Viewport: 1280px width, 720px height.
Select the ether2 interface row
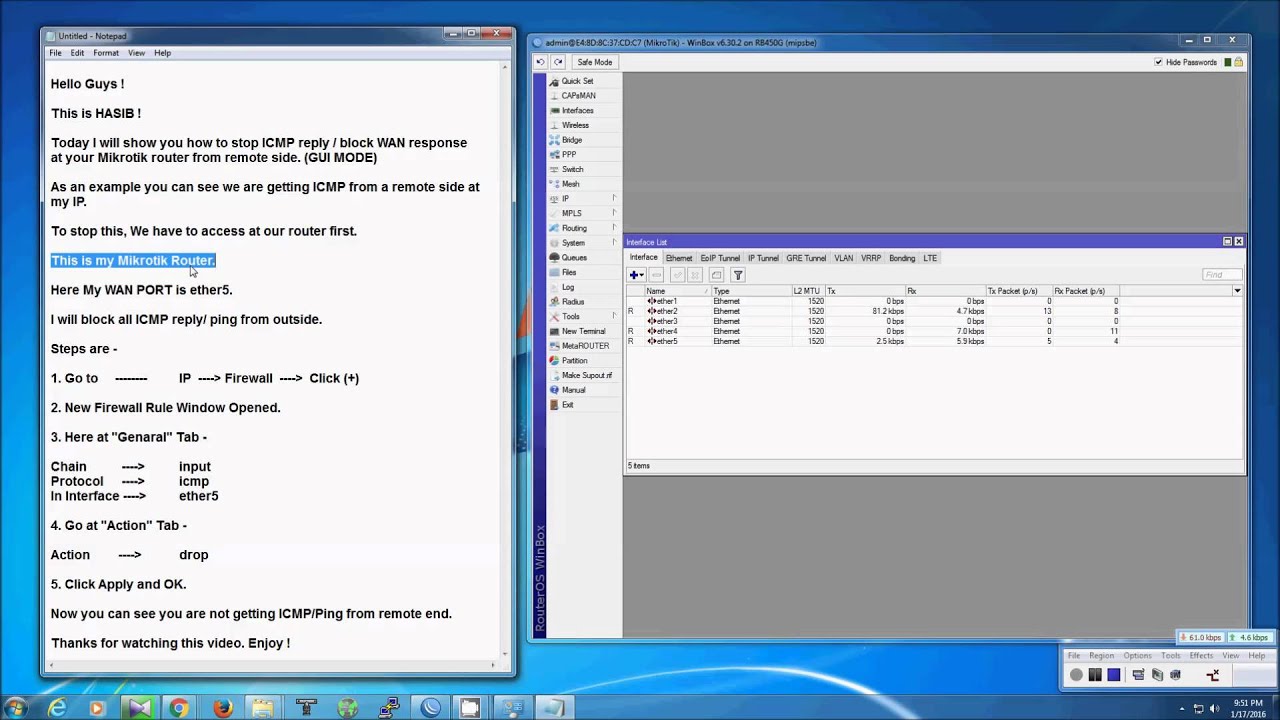coord(934,311)
